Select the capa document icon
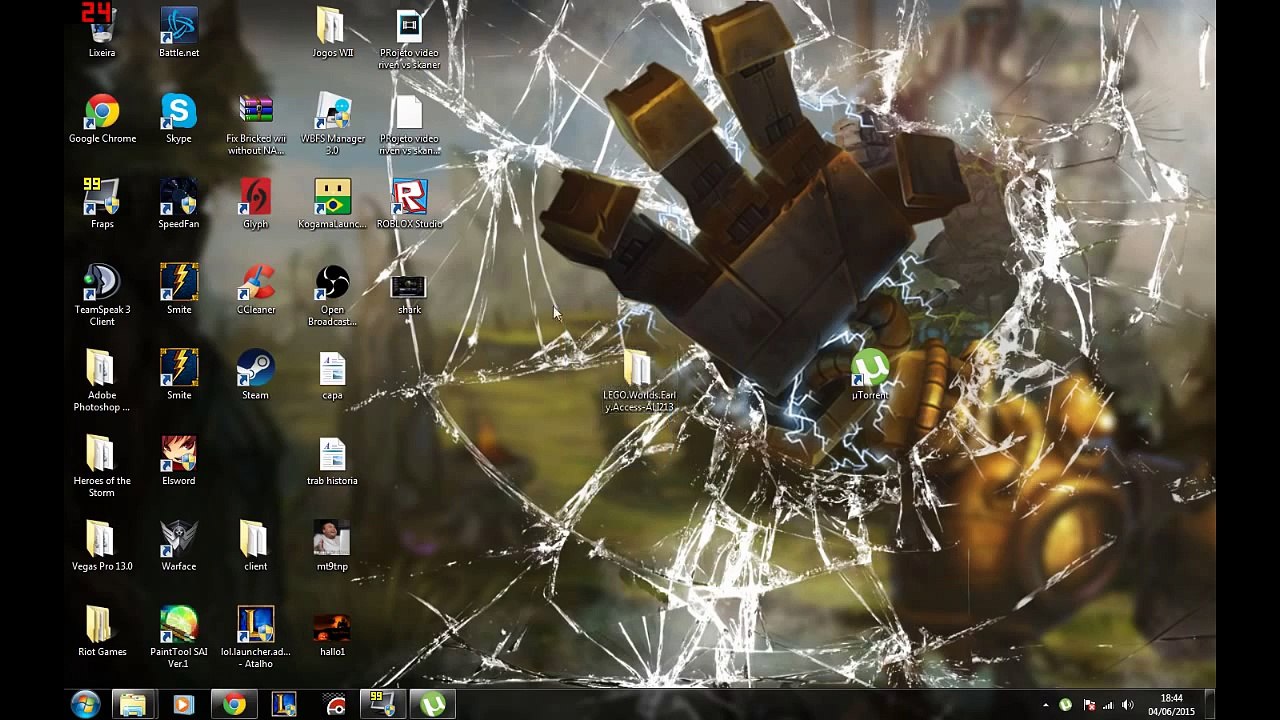Image resolution: width=1280 pixels, height=720 pixels. coord(332,374)
